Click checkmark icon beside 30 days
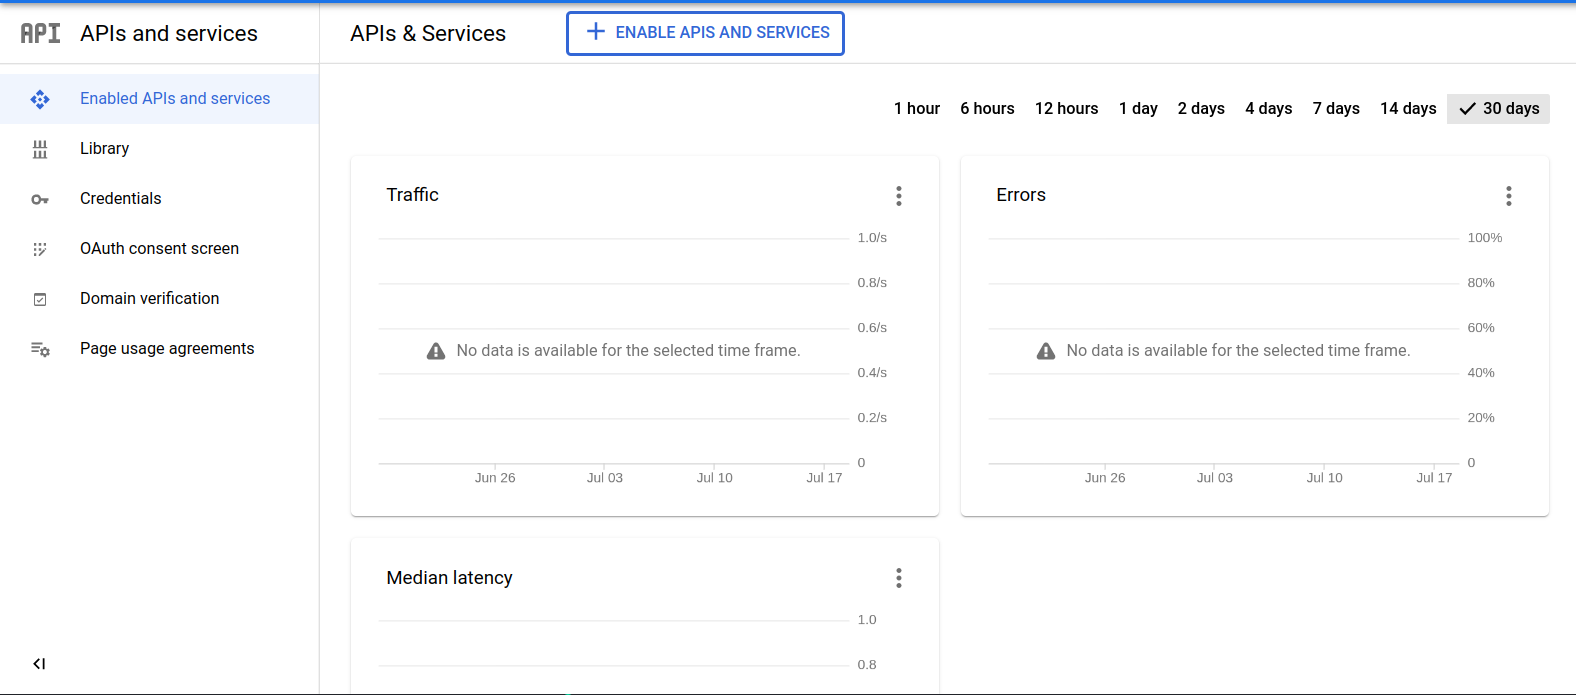 [x=1468, y=109]
